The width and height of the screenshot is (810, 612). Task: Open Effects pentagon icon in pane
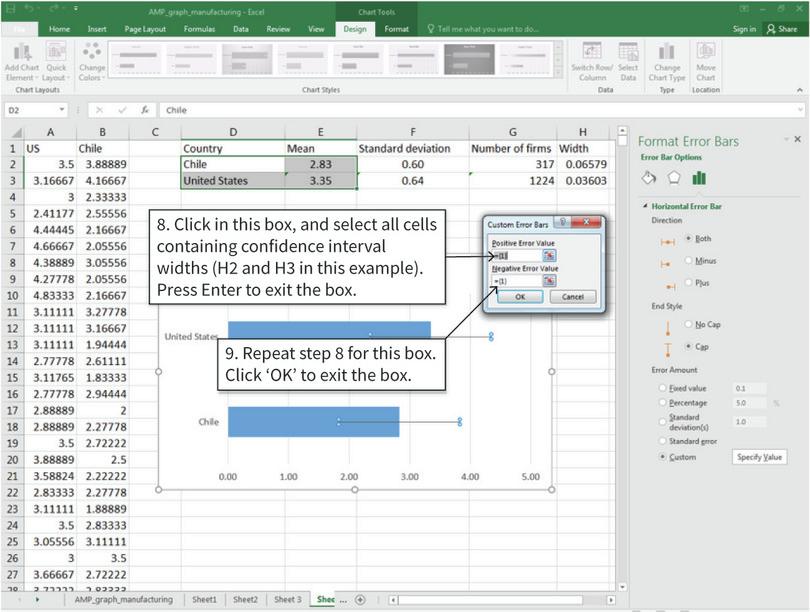674,178
